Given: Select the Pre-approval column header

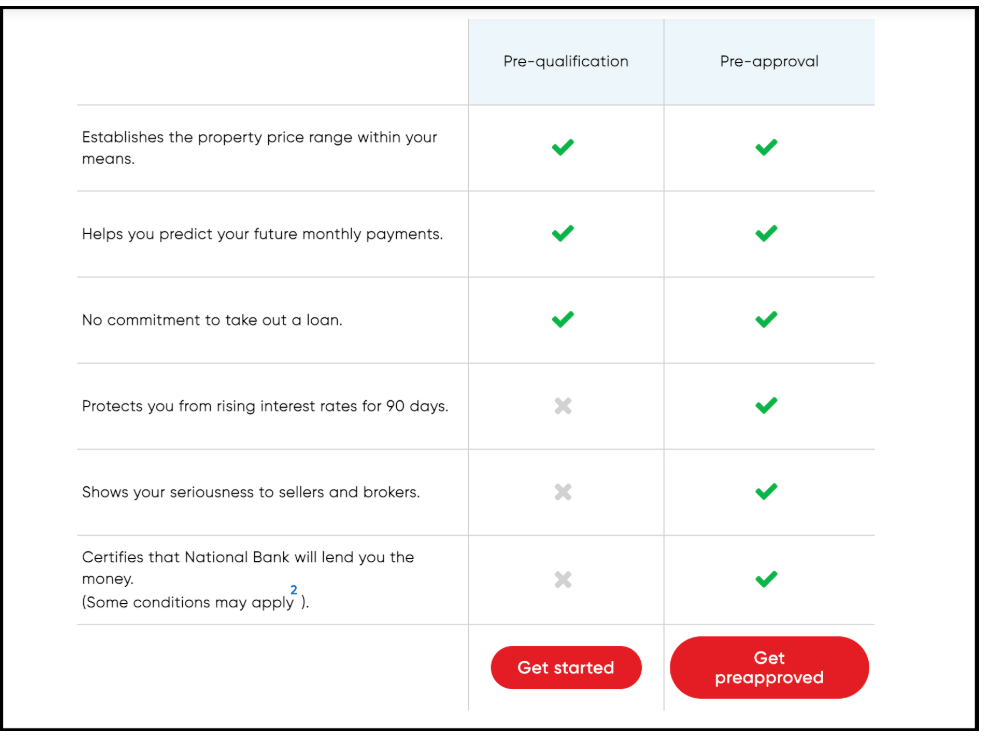Looking at the screenshot, I should click(x=769, y=61).
